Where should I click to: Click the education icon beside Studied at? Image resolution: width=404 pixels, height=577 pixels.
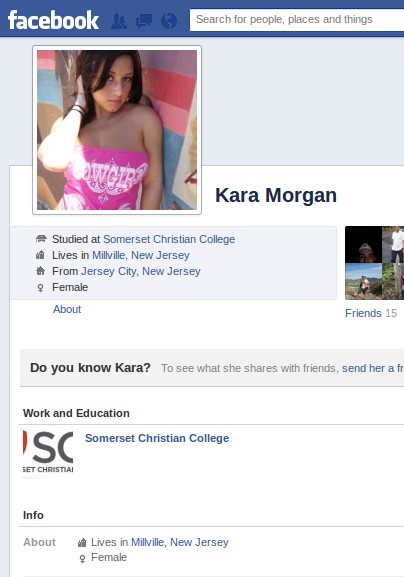tap(41, 238)
